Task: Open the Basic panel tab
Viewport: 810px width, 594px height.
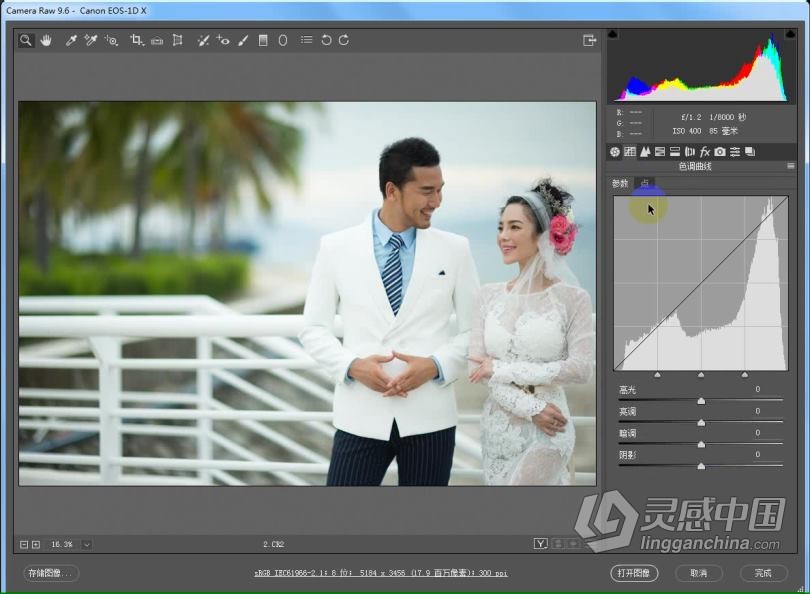Action: tap(615, 152)
